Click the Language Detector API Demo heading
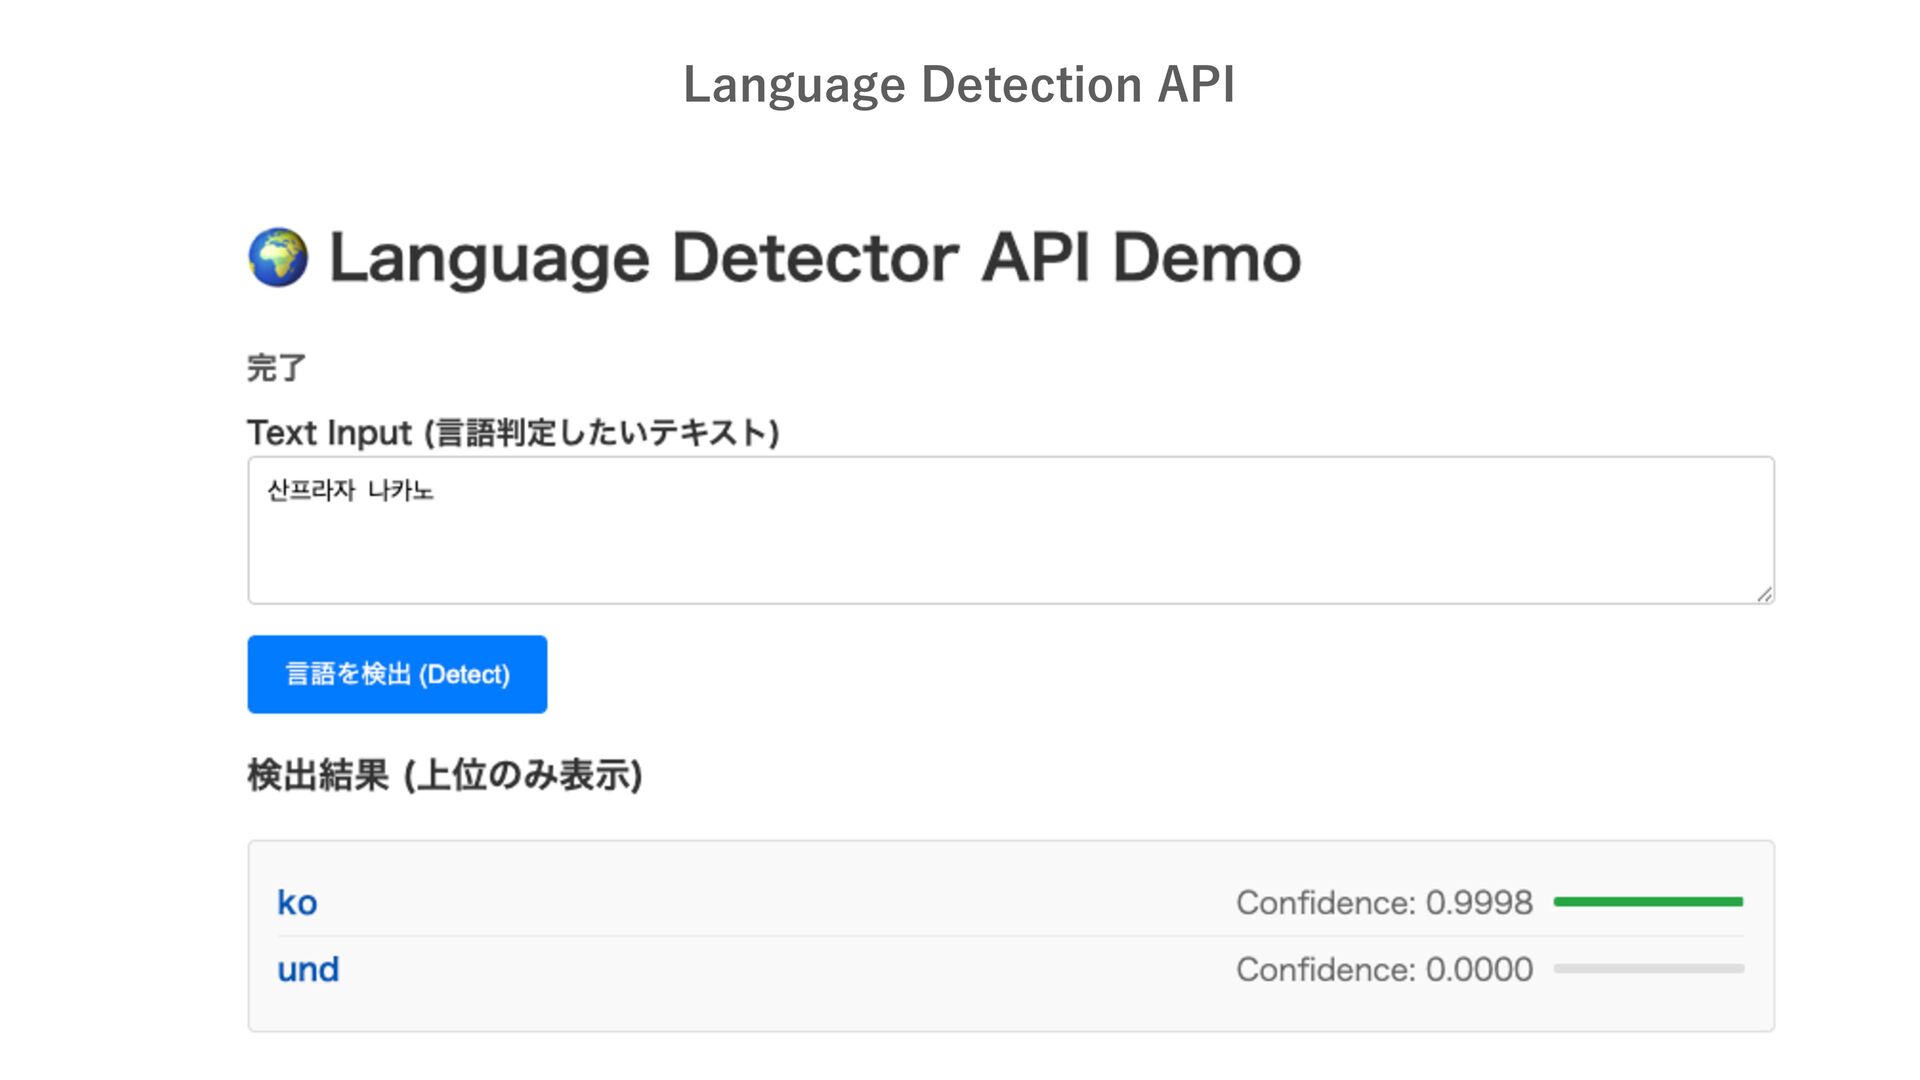The width and height of the screenshot is (1920, 1080). (815, 258)
